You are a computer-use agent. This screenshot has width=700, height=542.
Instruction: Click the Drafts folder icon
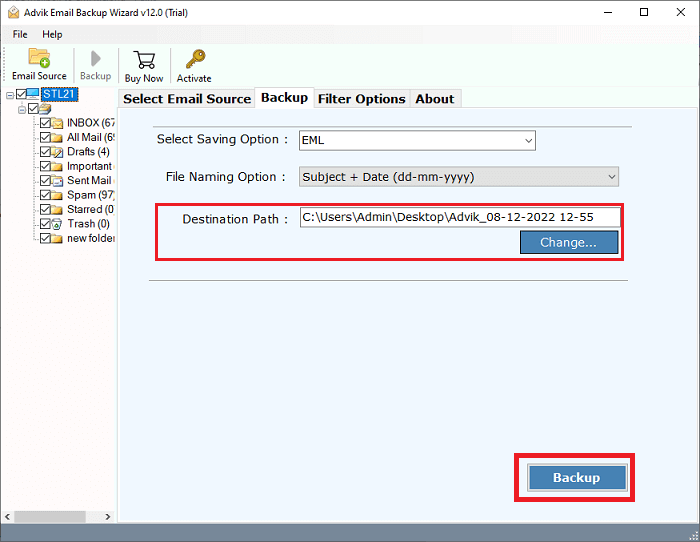coord(57,152)
